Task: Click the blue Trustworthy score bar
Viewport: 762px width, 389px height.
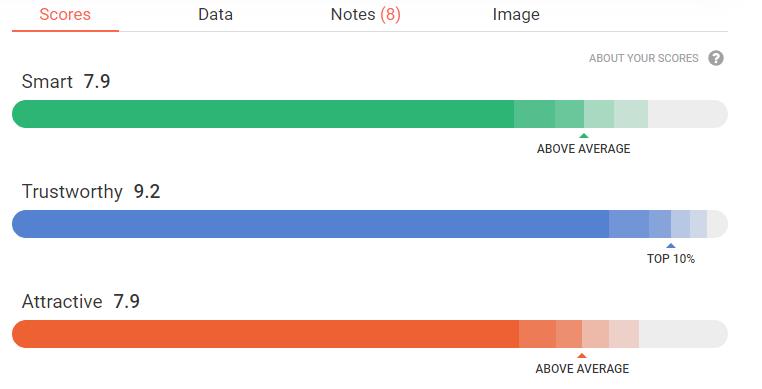Action: point(370,224)
